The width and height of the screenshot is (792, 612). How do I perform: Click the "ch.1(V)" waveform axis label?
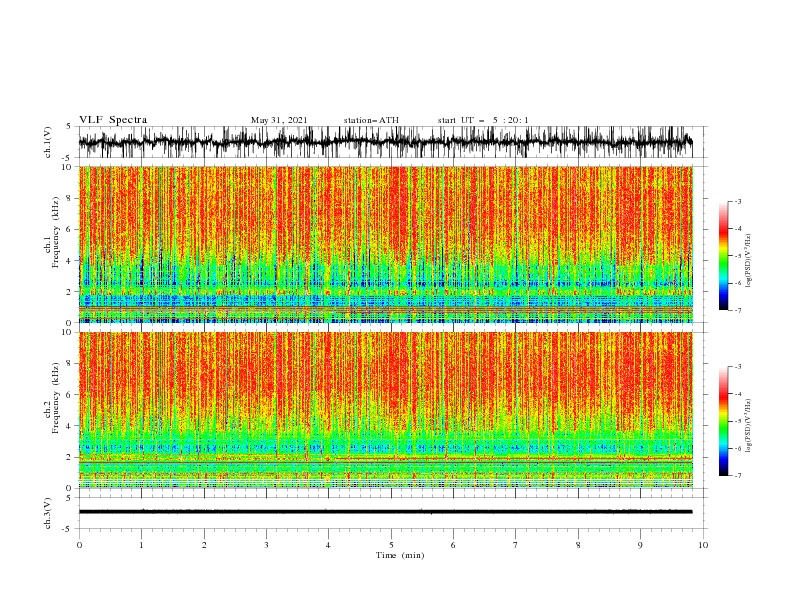pos(48,142)
